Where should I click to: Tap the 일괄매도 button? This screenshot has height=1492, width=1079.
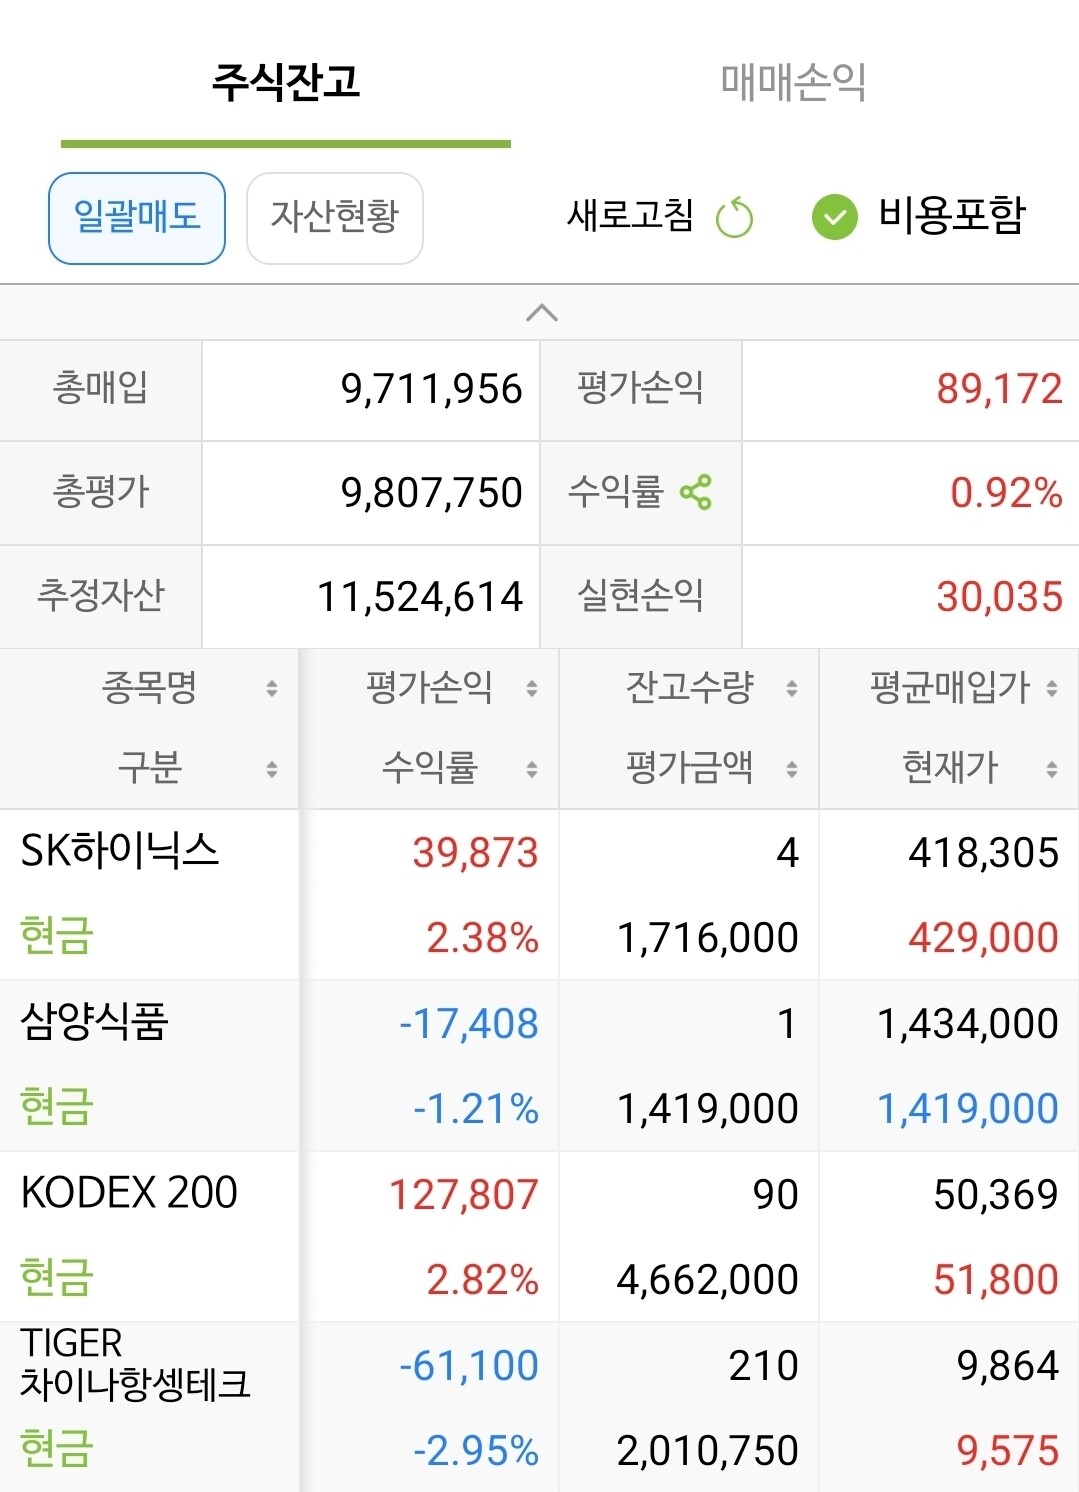(137, 218)
